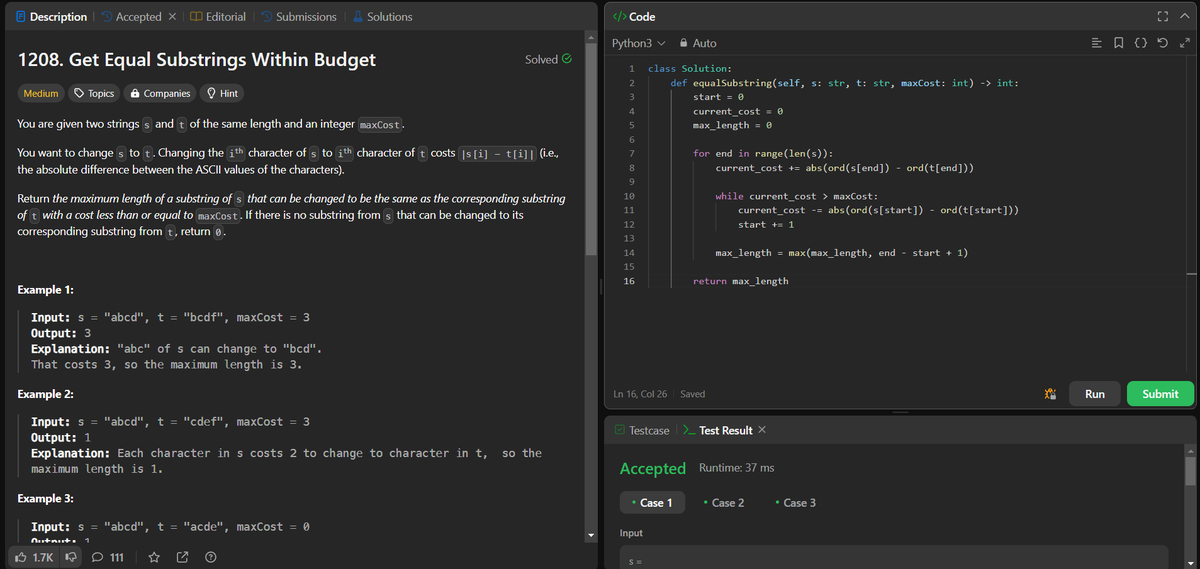This screenshot has width=1200, height=569.
Task: Place cursor on 'return max_length' code line
Action: 740,281
